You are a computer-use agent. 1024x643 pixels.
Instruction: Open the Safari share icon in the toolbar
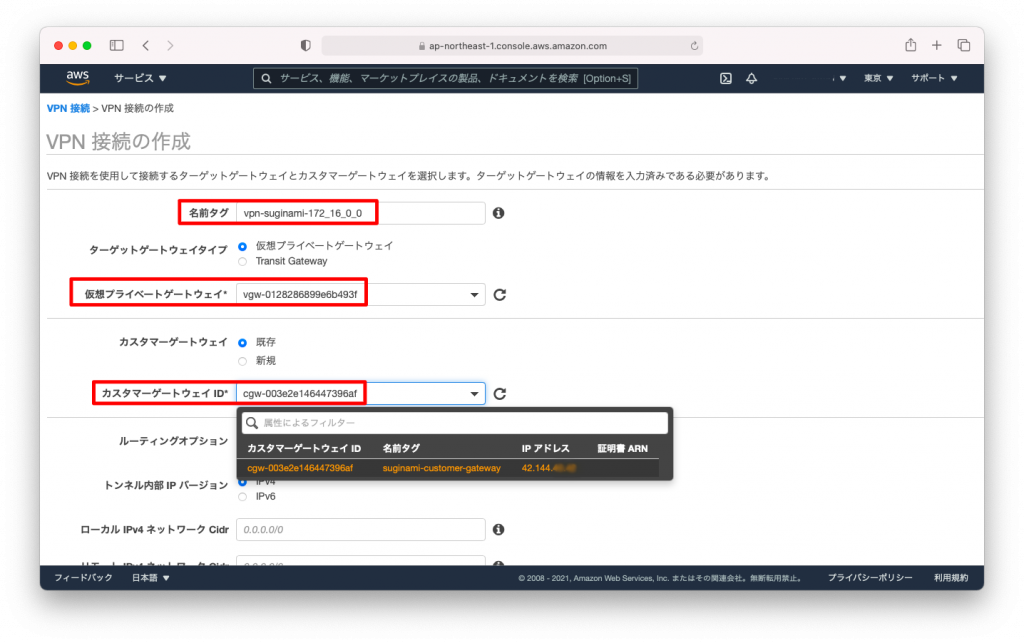coord(910,45)
